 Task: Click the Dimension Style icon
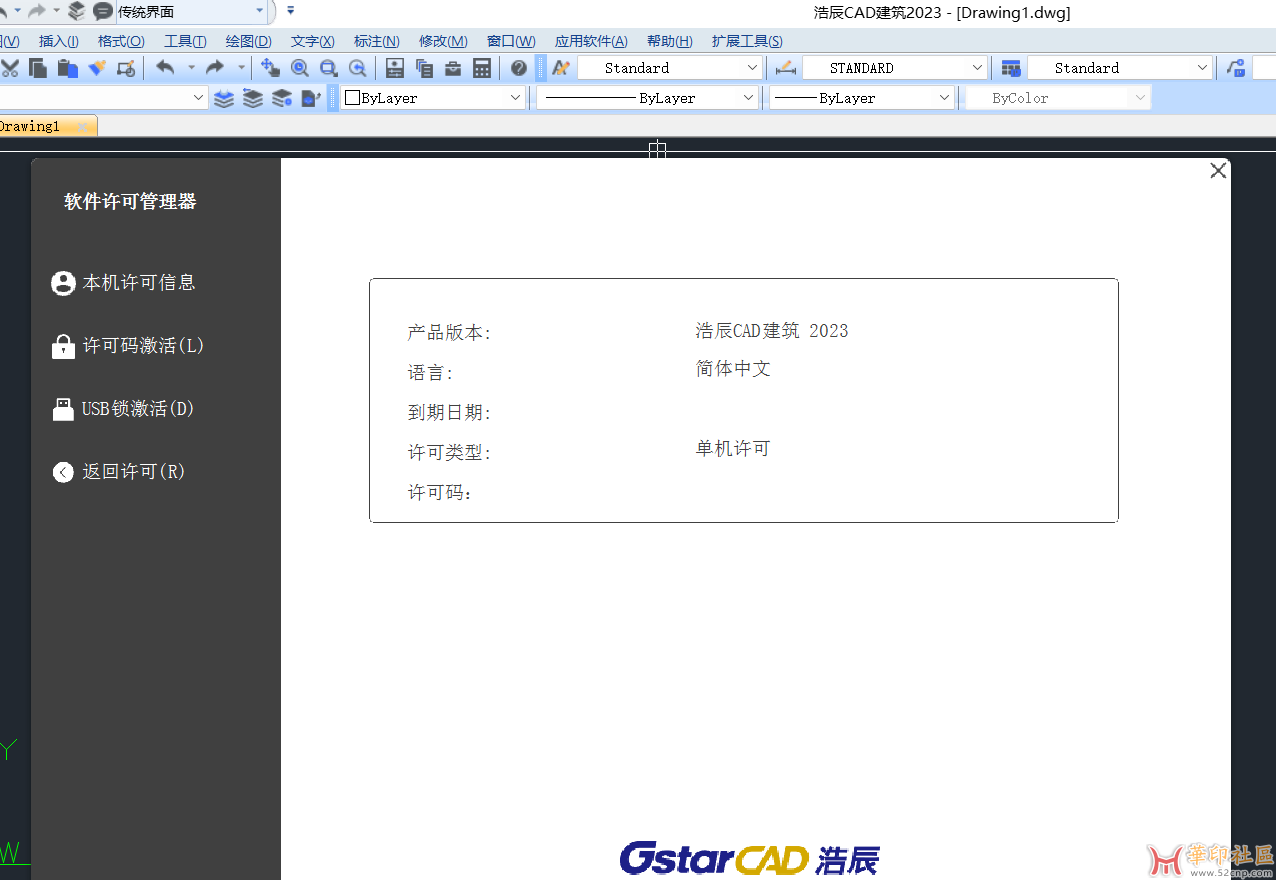785,68
